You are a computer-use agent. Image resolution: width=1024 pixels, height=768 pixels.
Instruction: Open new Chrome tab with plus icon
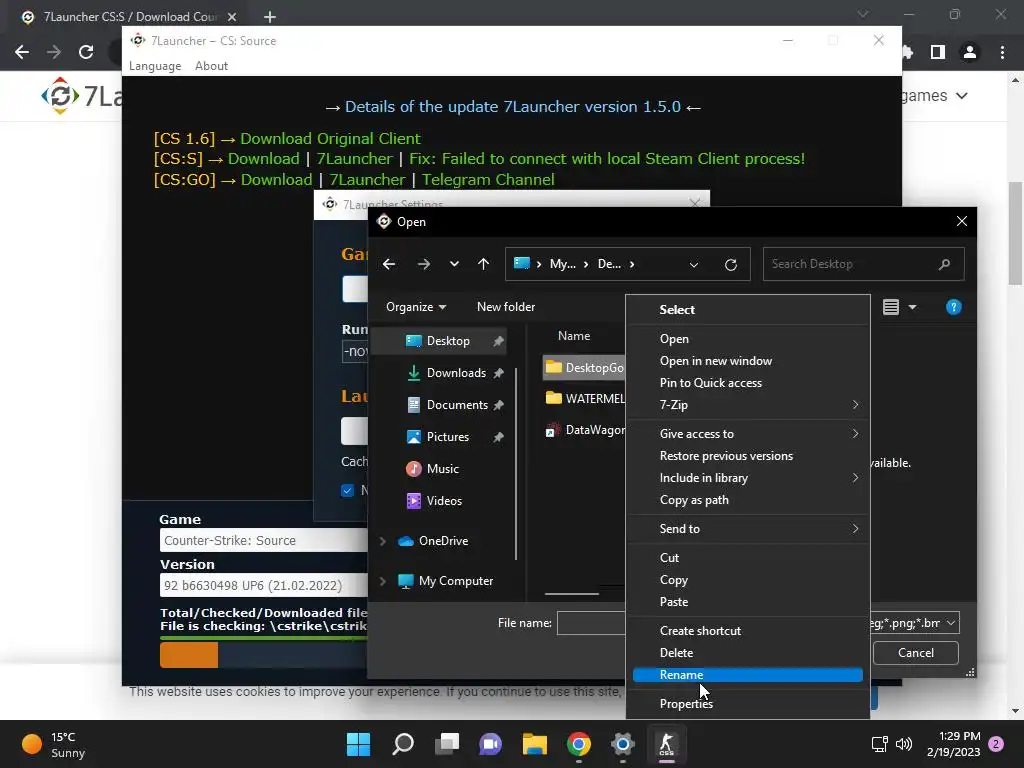pyautogui.click(x=270, y=17)
